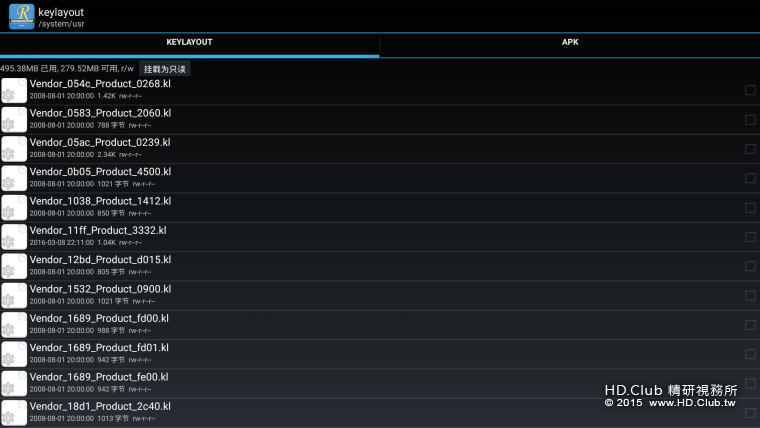
Task: Click file icon for Vendor_0b05_Product_4500.kl
Action: point(14,178)
